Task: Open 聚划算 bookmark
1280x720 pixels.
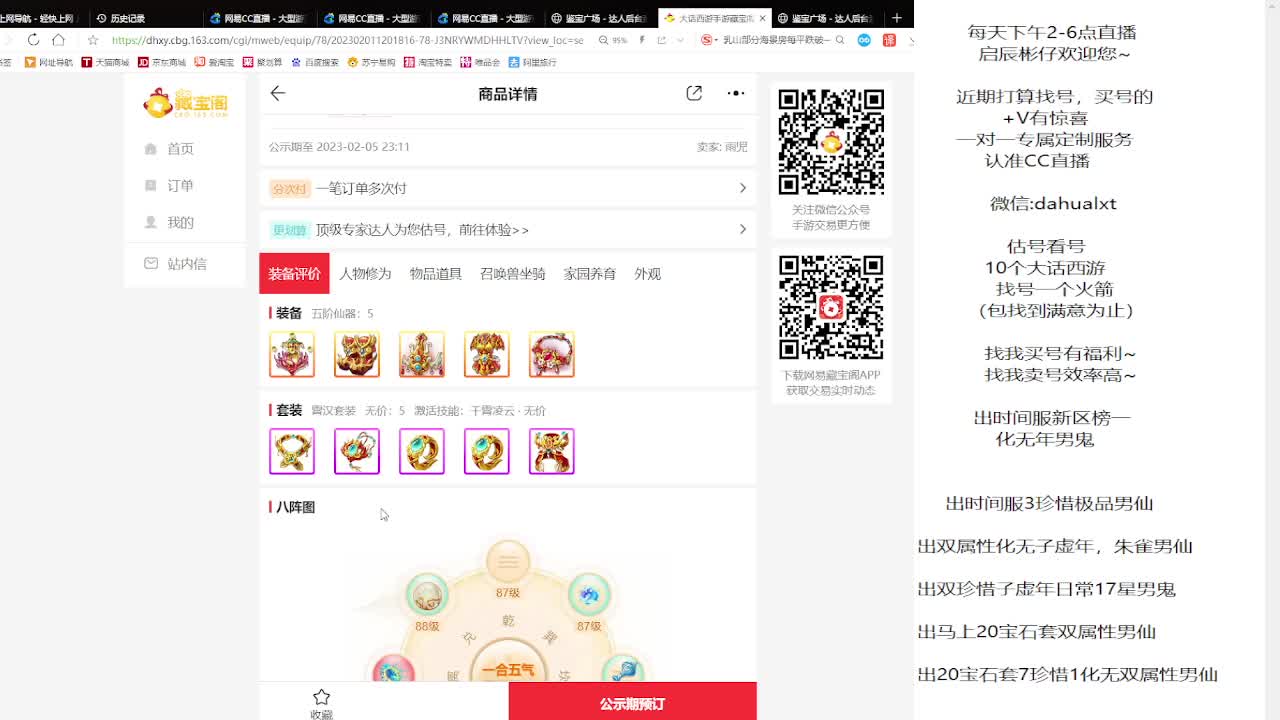Action: pos(263,62)
